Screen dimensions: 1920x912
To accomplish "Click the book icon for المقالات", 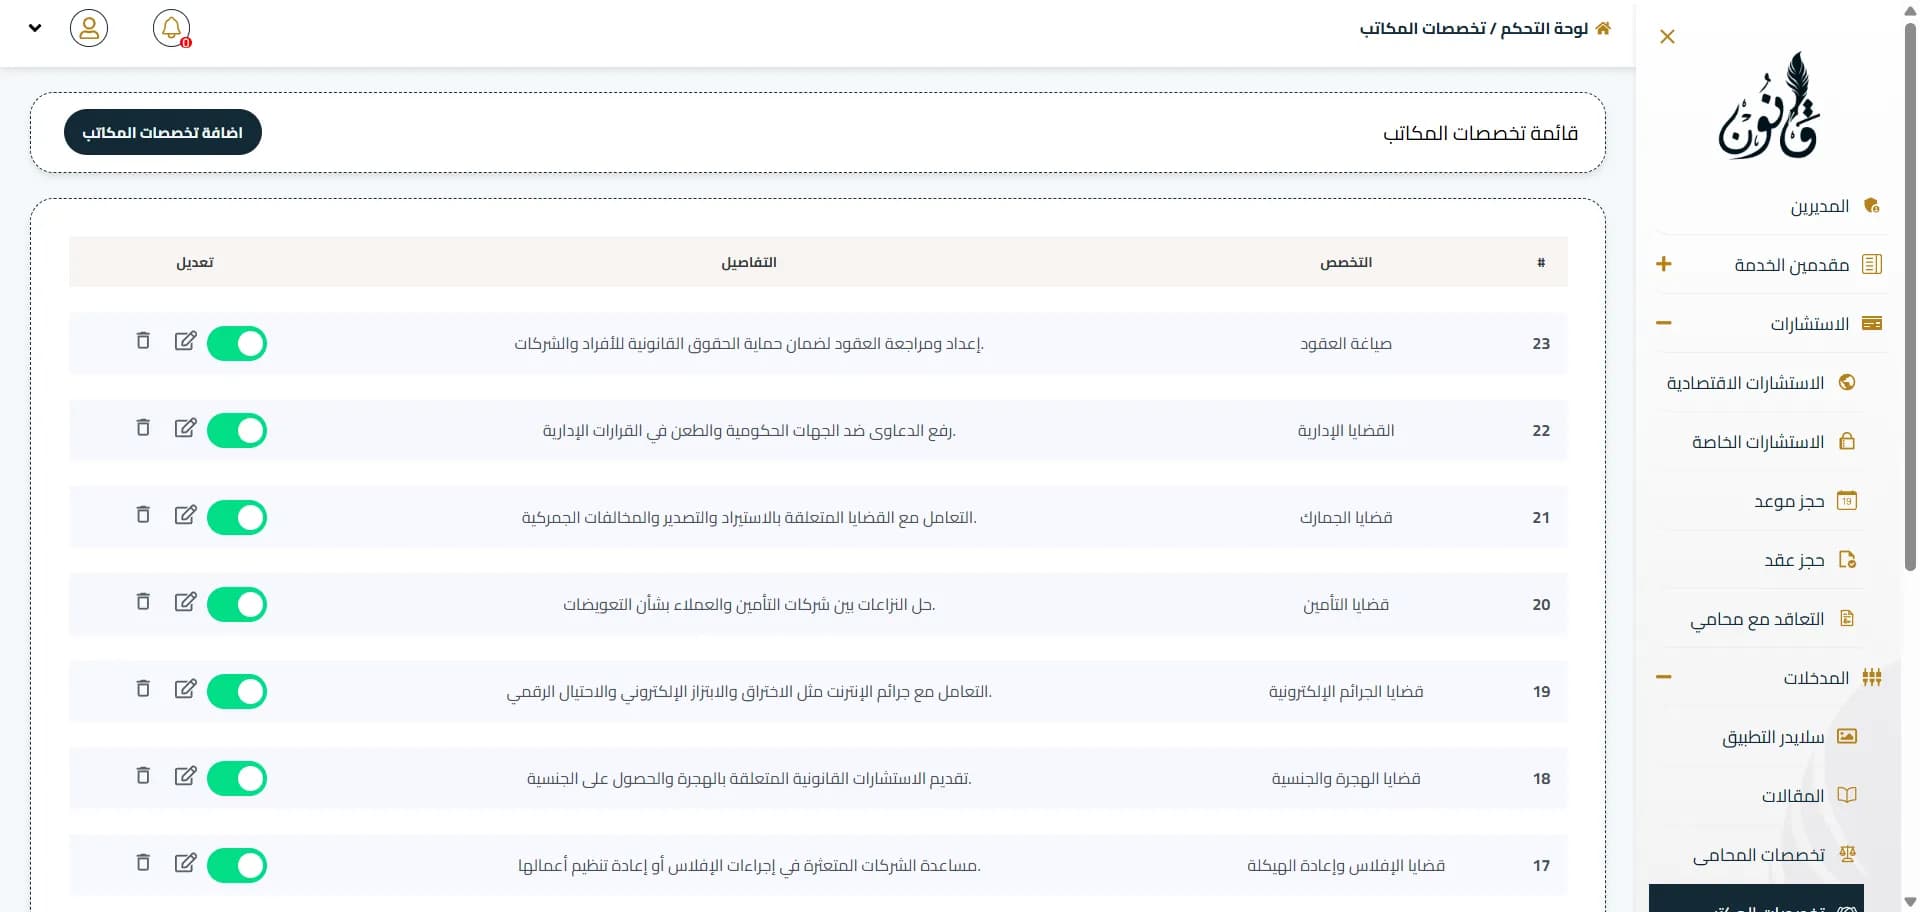I will click(x=1847, y=795).
